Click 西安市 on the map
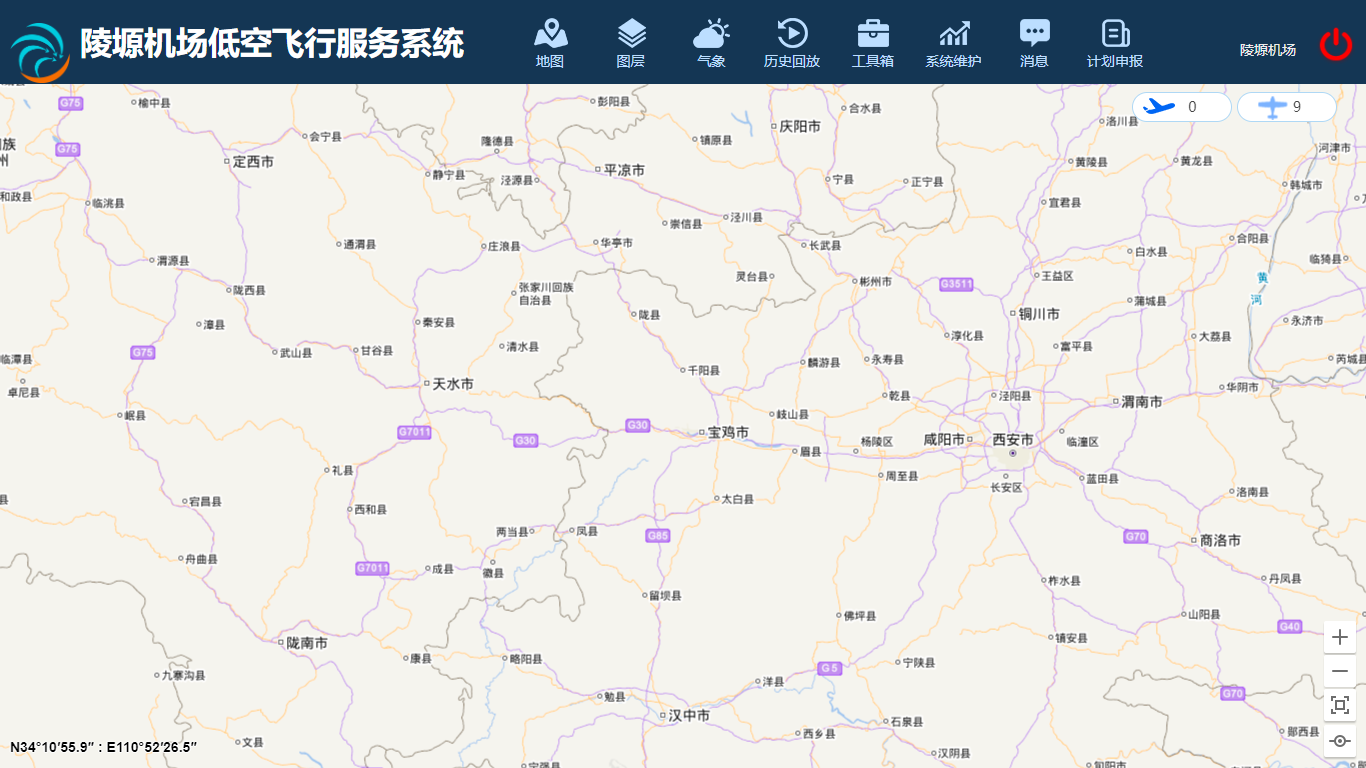 [x=1013, y=440]
